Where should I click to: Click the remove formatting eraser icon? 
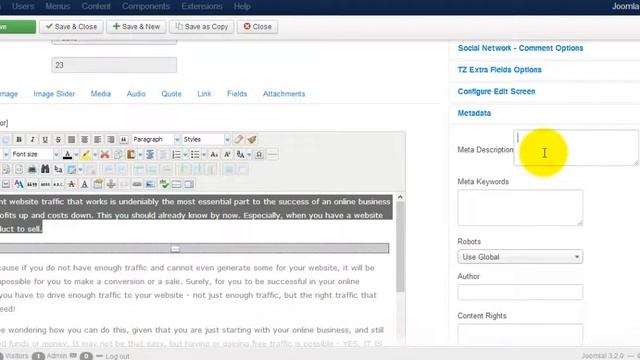point(238,140)
